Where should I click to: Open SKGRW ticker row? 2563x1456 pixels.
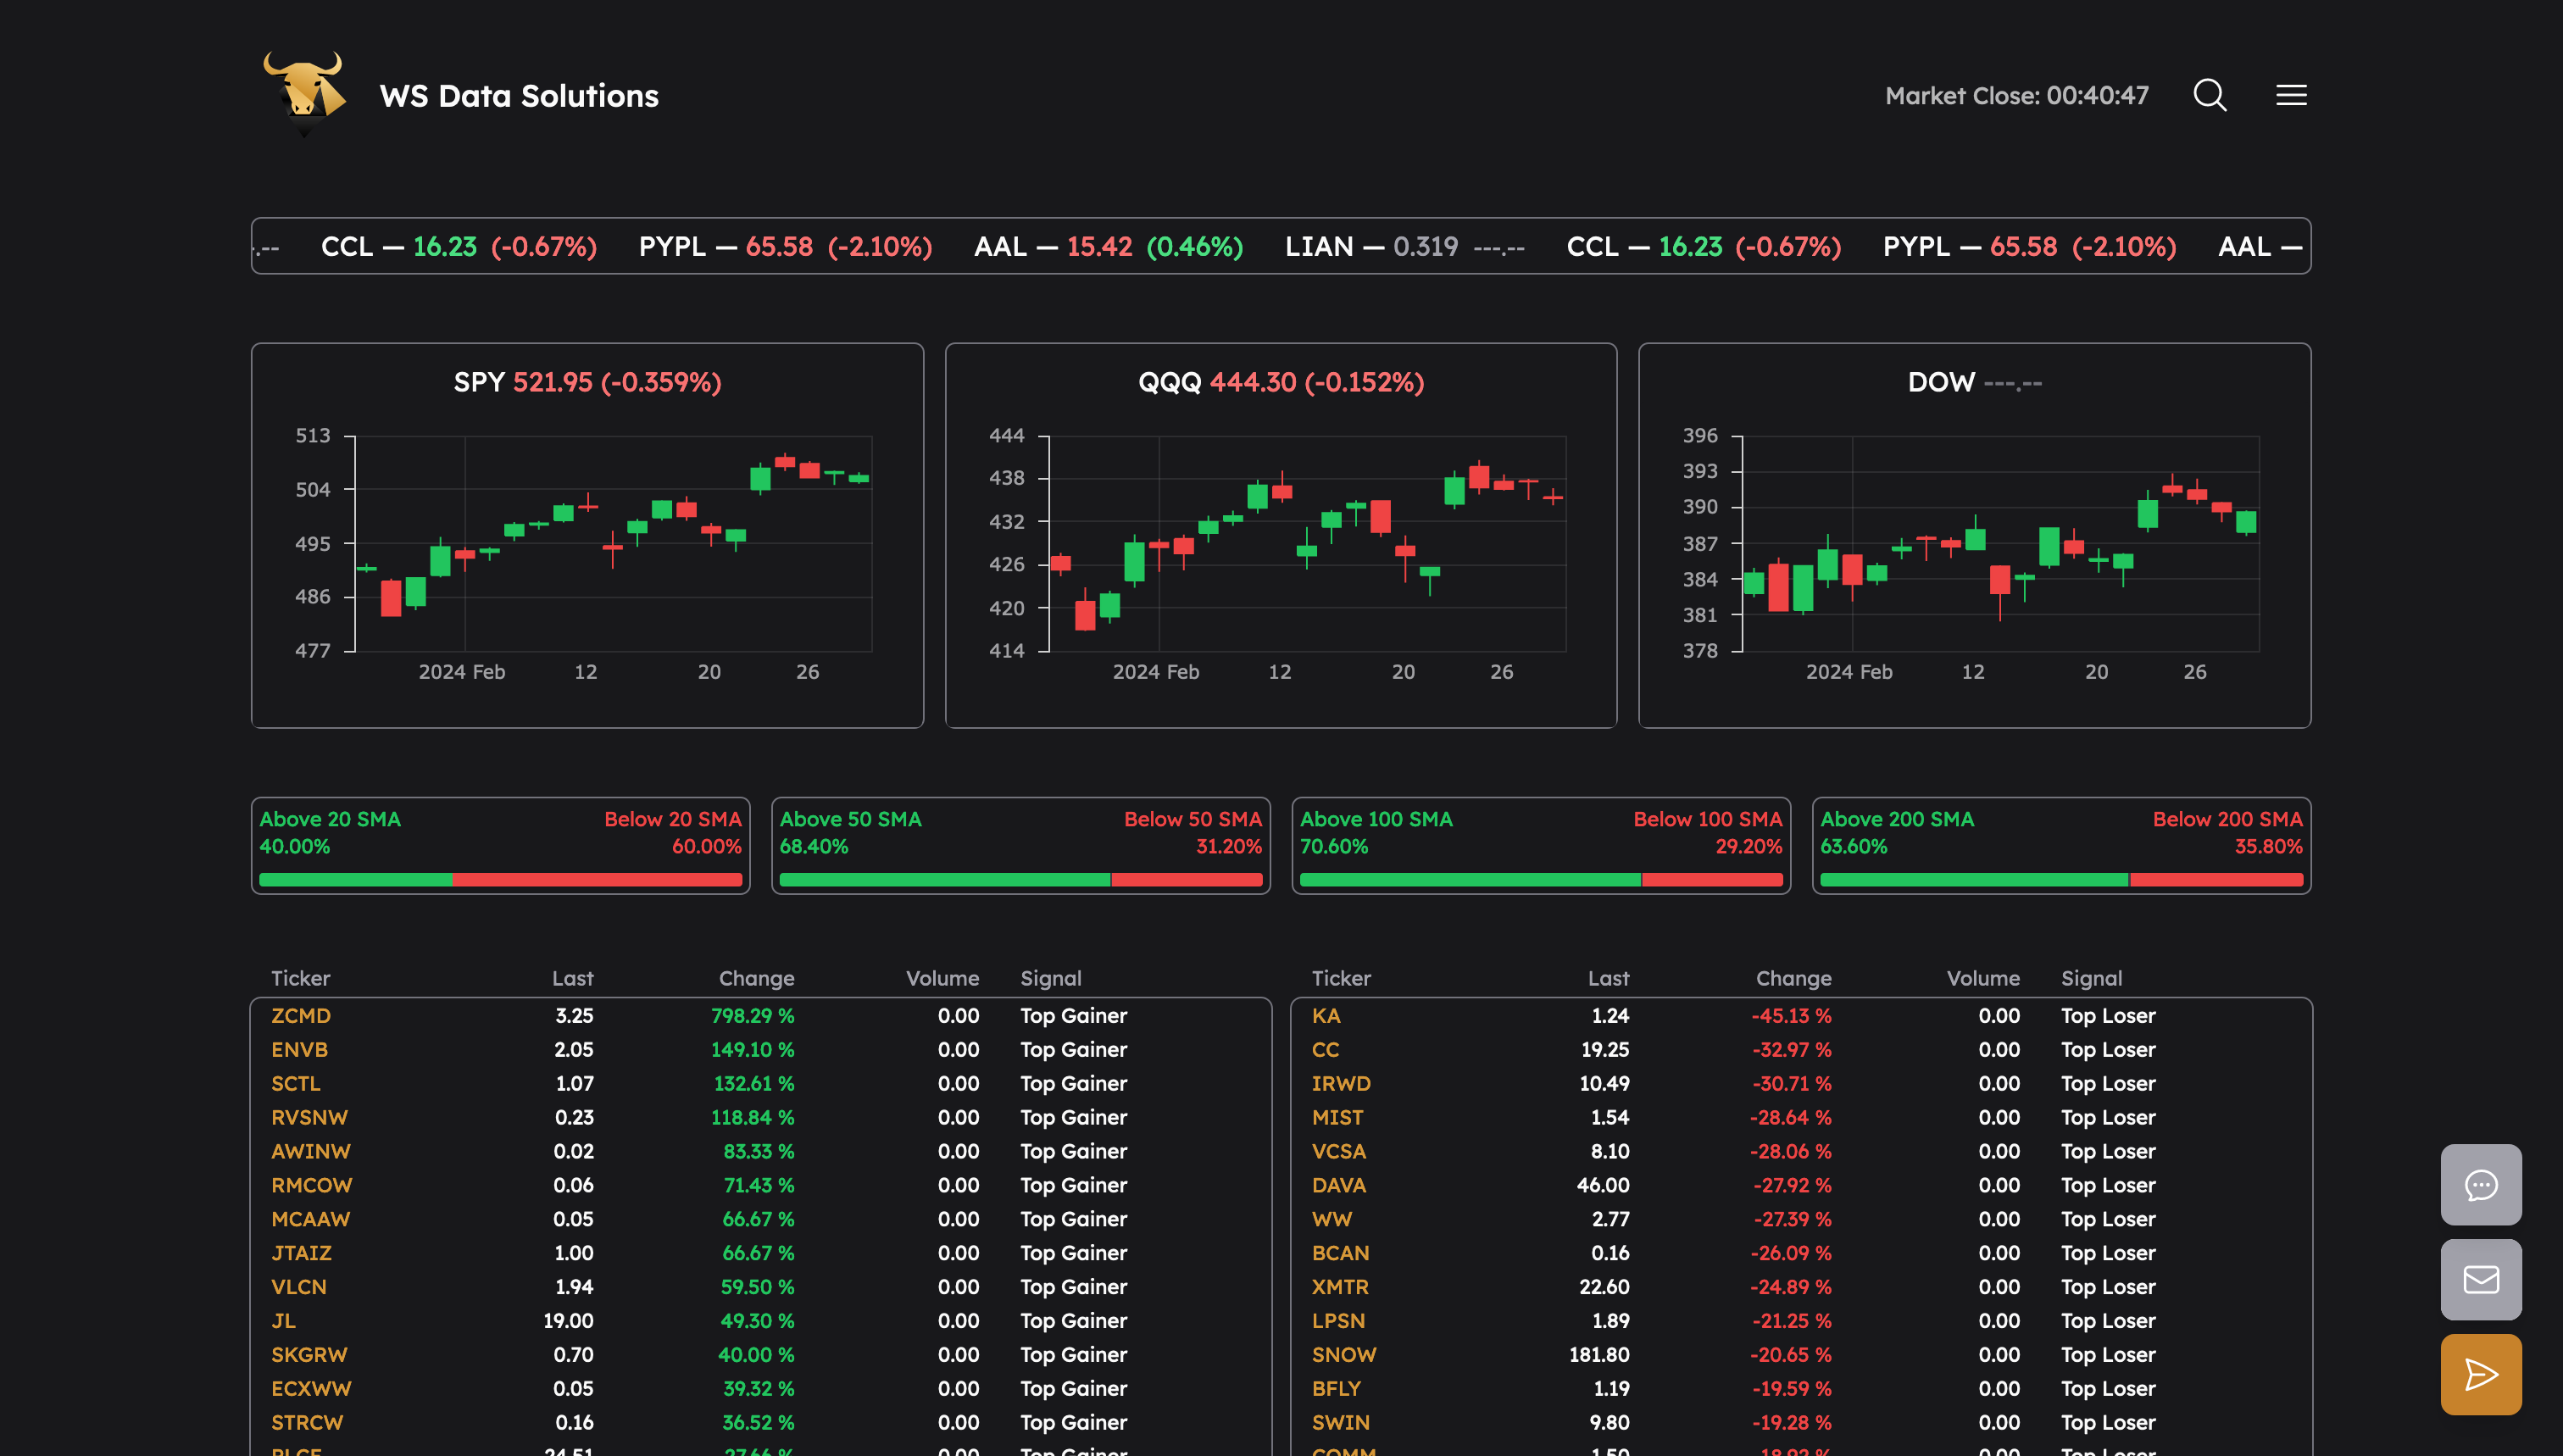760,1356
